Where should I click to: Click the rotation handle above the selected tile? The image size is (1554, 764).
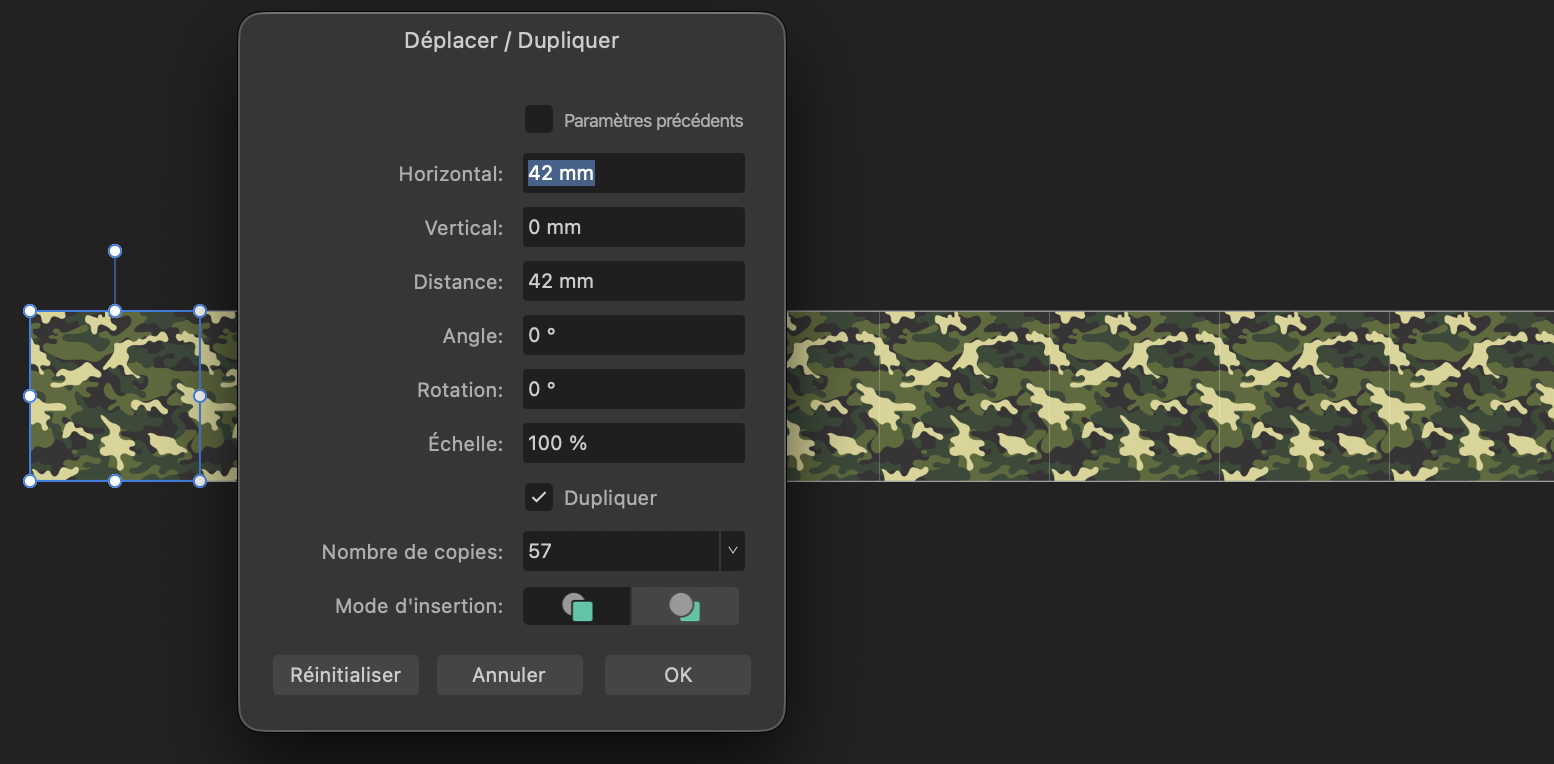click(x=115, y=251)
